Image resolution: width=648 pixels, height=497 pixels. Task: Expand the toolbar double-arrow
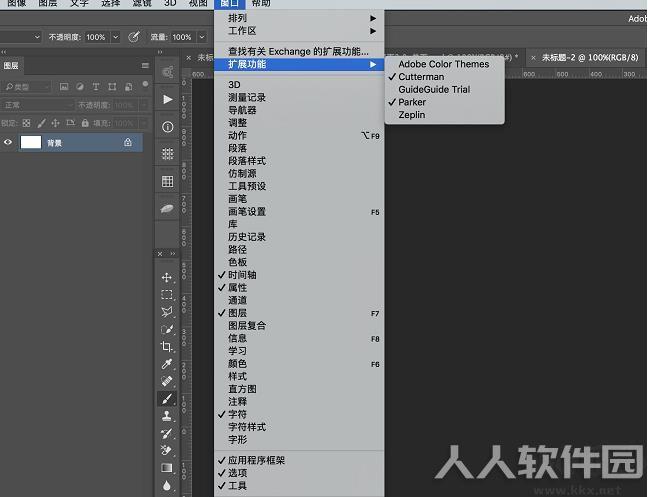(x=173, y=254)
